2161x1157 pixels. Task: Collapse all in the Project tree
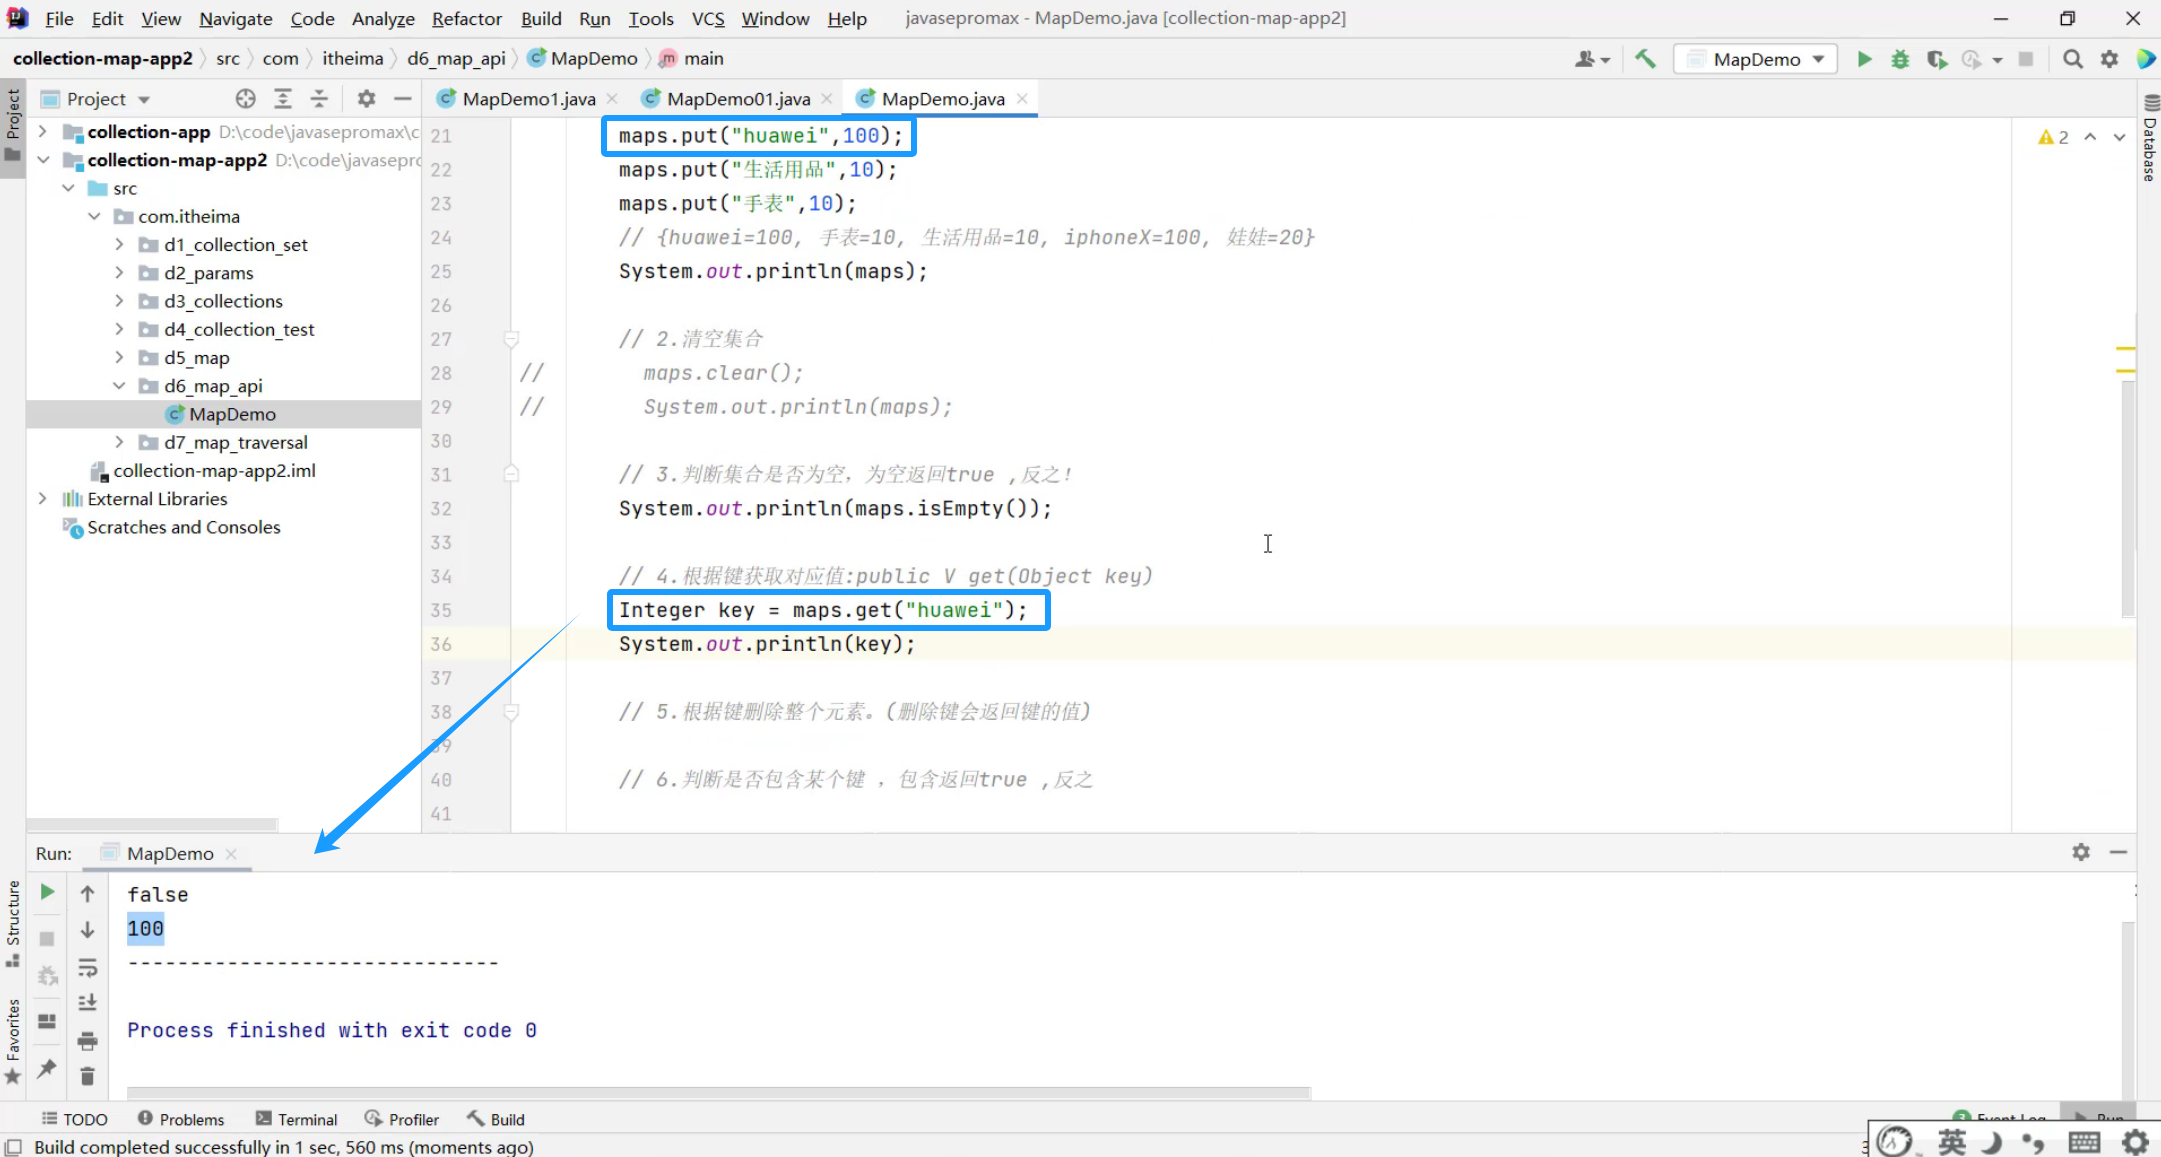click(x=319, y=98)
